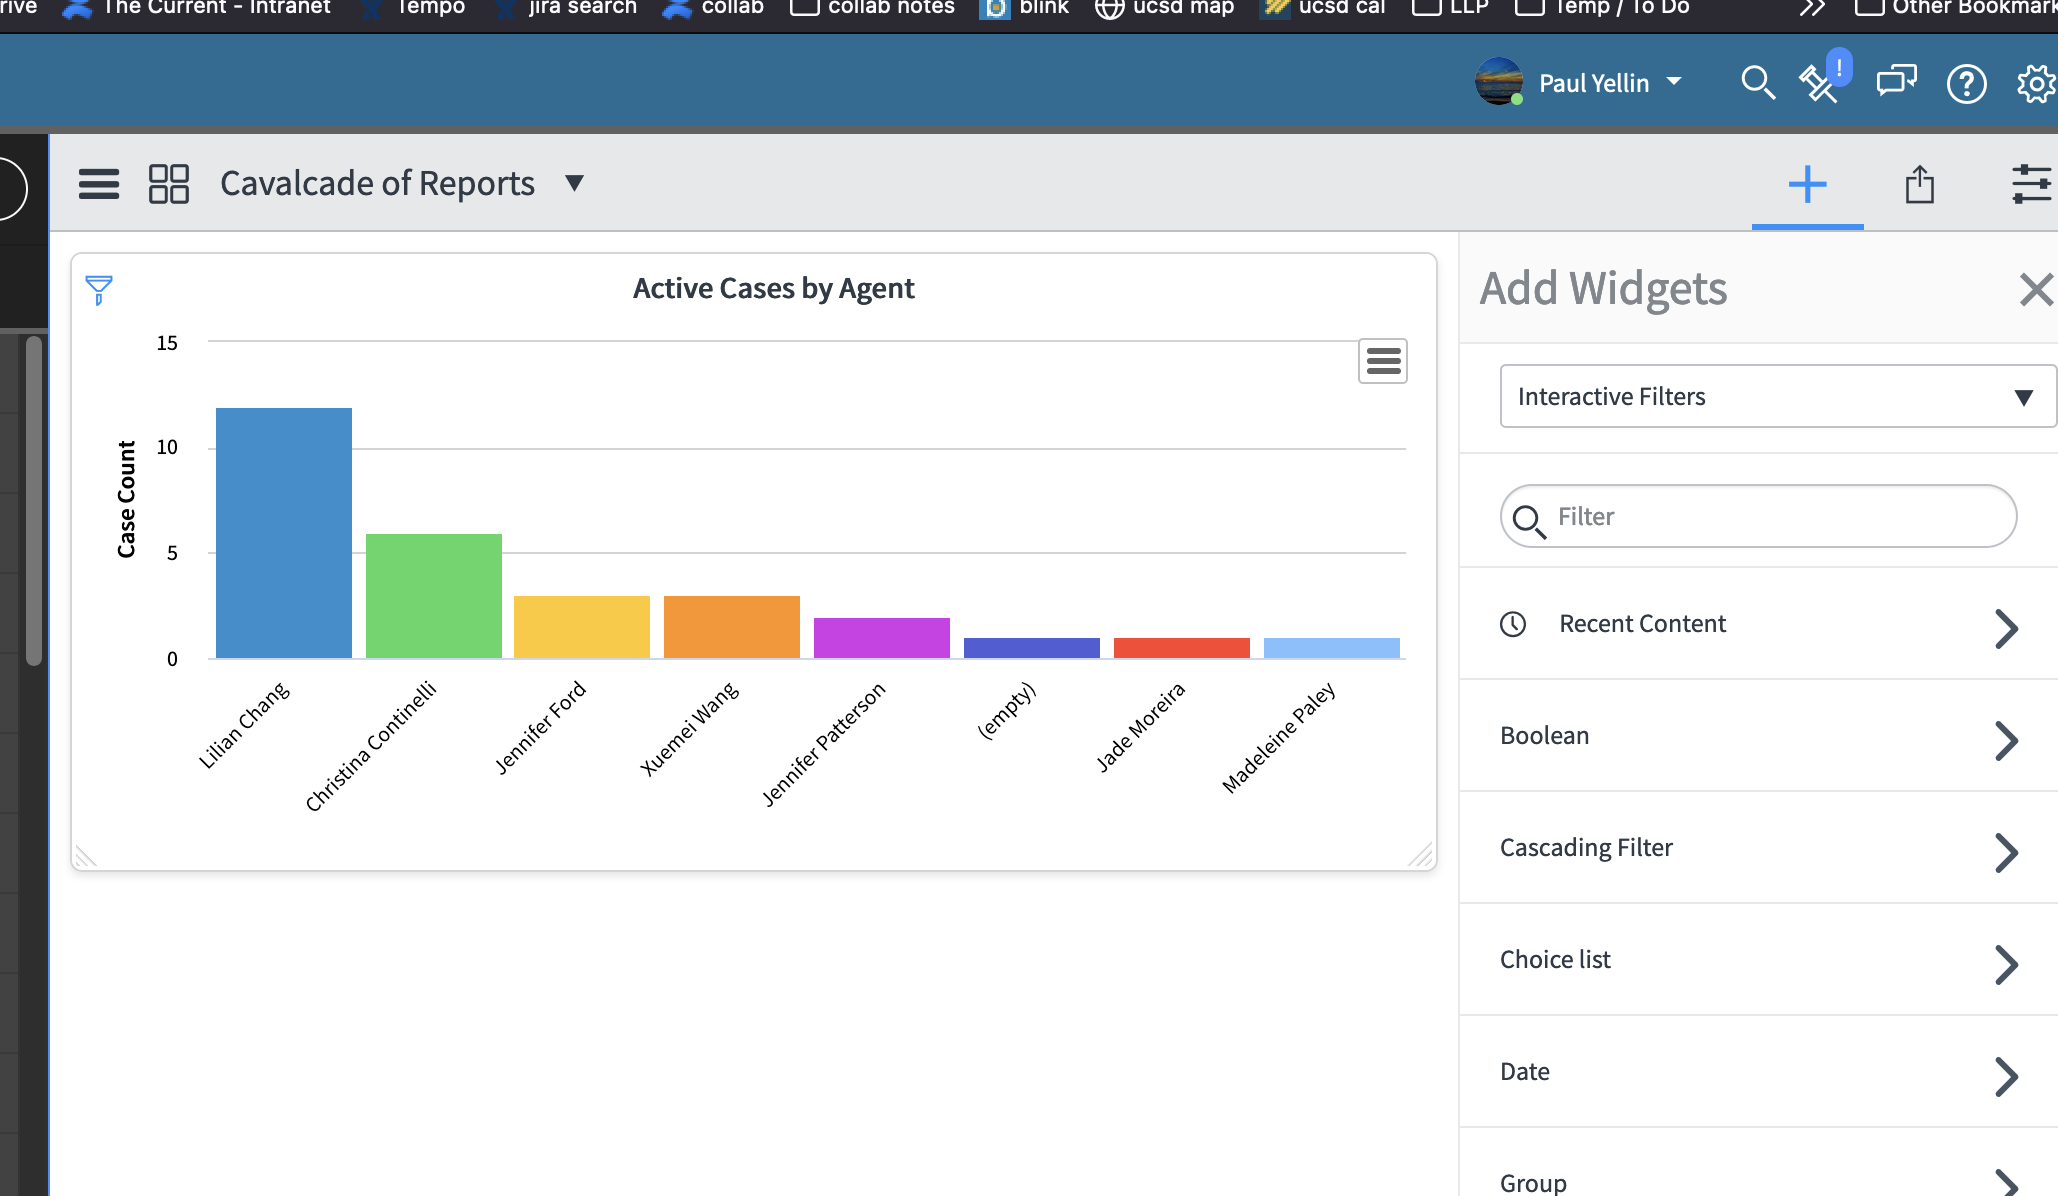Screen dimensions: 2058x1196
Task: Expand the Boolean filter category
Action: (1758, 736)
